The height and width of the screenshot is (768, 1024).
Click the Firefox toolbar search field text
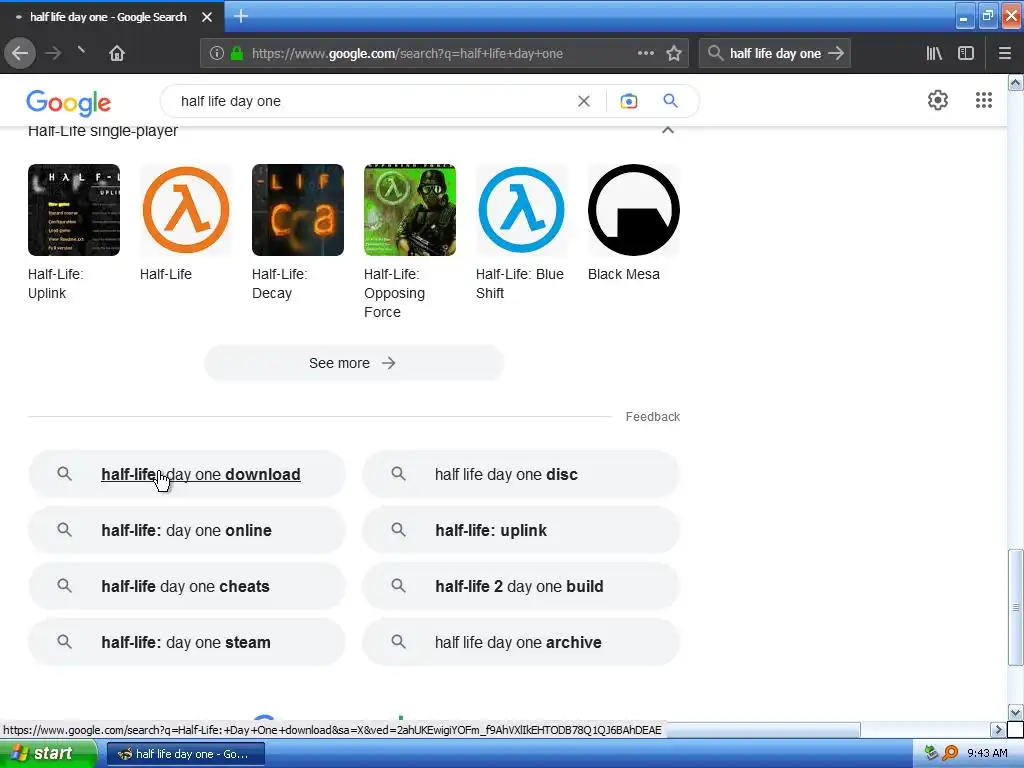click(775, 54)
